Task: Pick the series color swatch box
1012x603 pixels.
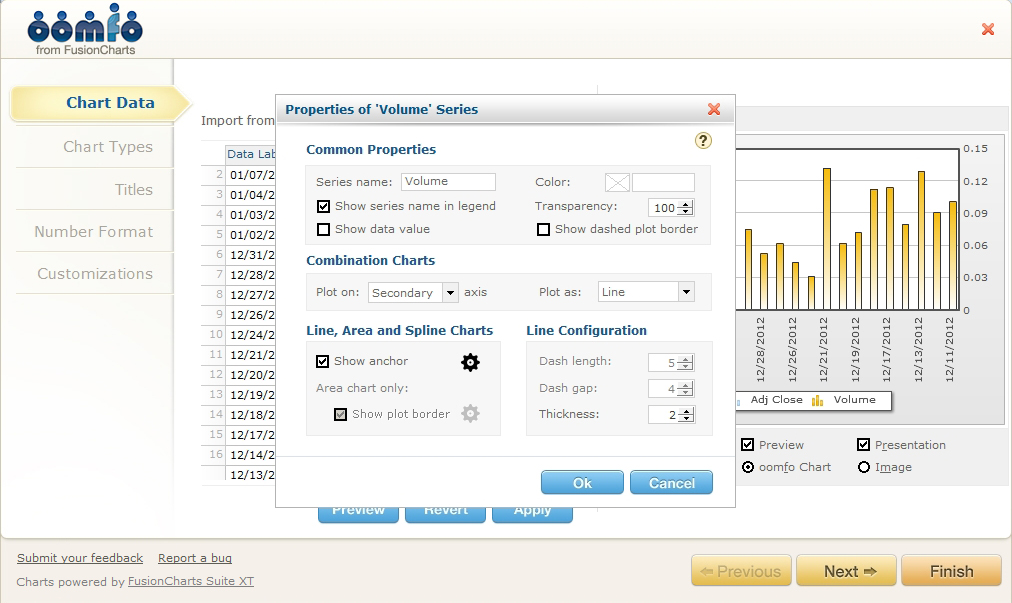Action: pos(663,182)
